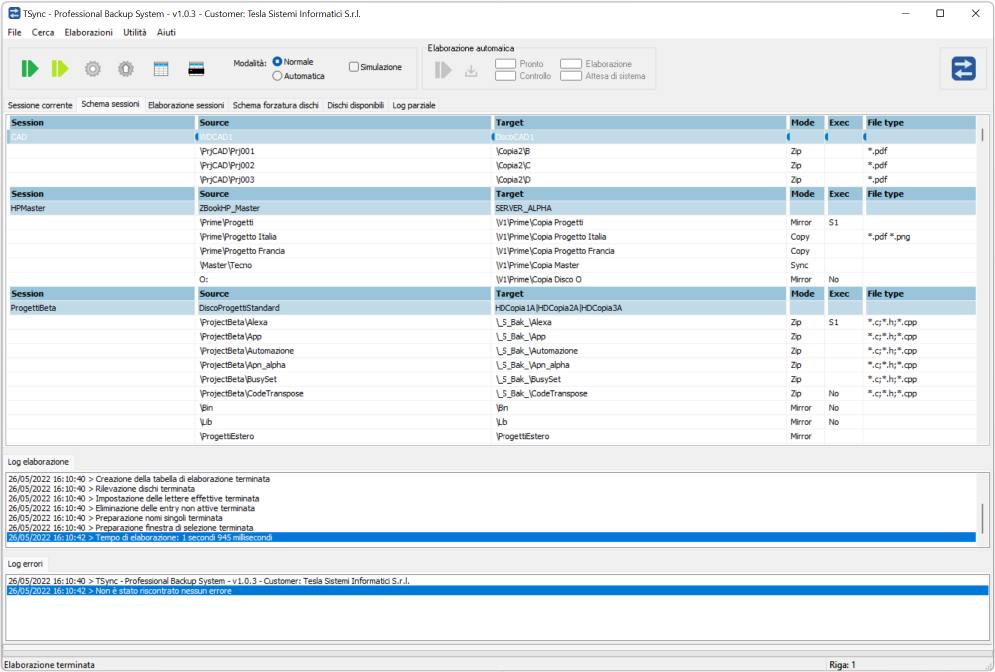Screen dimensions: 995x672
Task: Click target cell \_S_Bak_\Apn_alpha
Action: coord(640,365)
